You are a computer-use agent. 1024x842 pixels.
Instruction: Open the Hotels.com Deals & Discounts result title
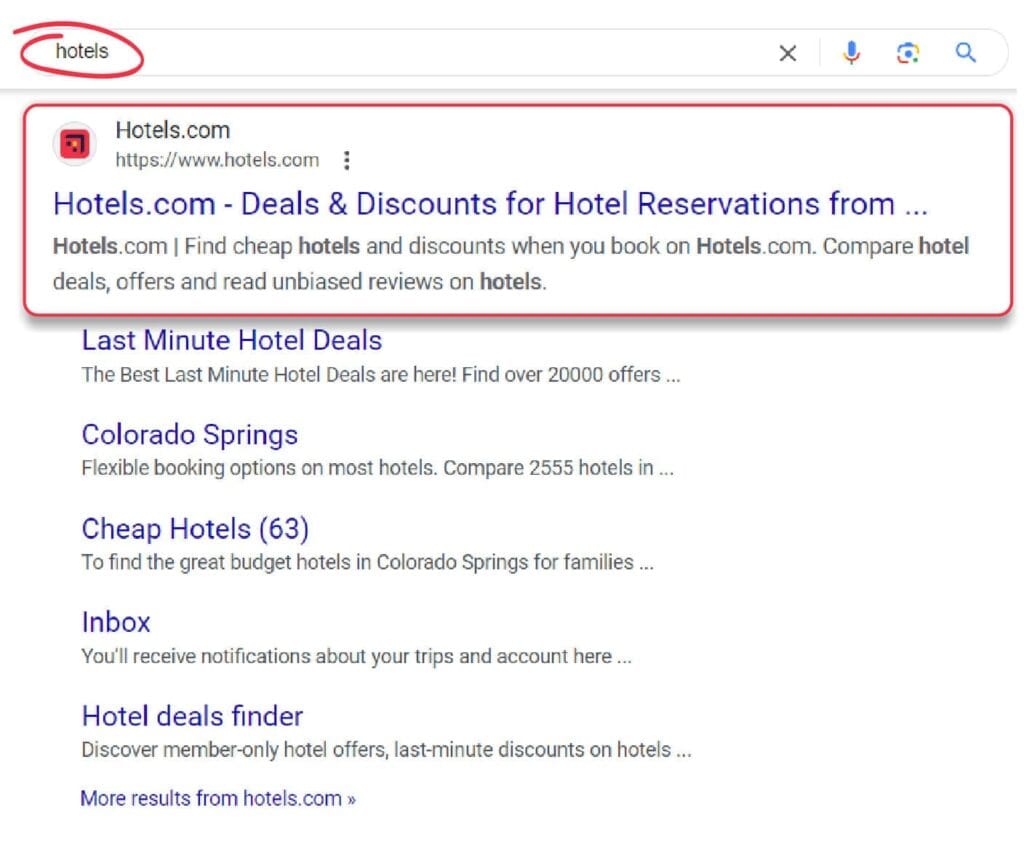[490, 204]
